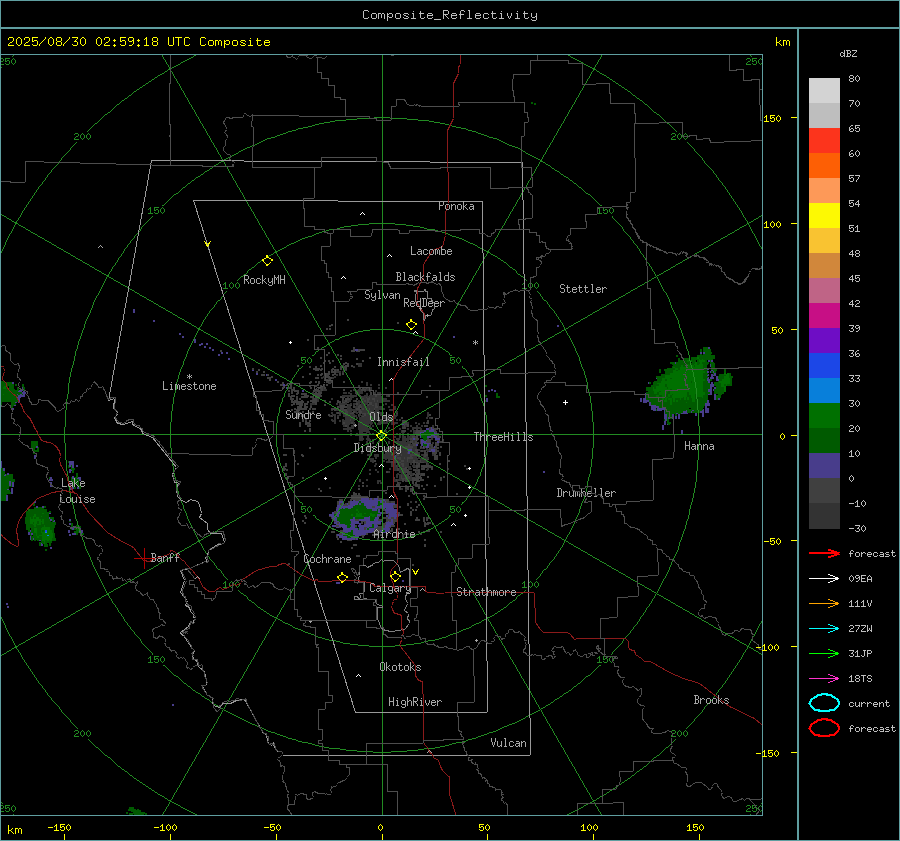Click the Composite_Reflectivity title
Screen dimensions: 900x841
point(449,15)
